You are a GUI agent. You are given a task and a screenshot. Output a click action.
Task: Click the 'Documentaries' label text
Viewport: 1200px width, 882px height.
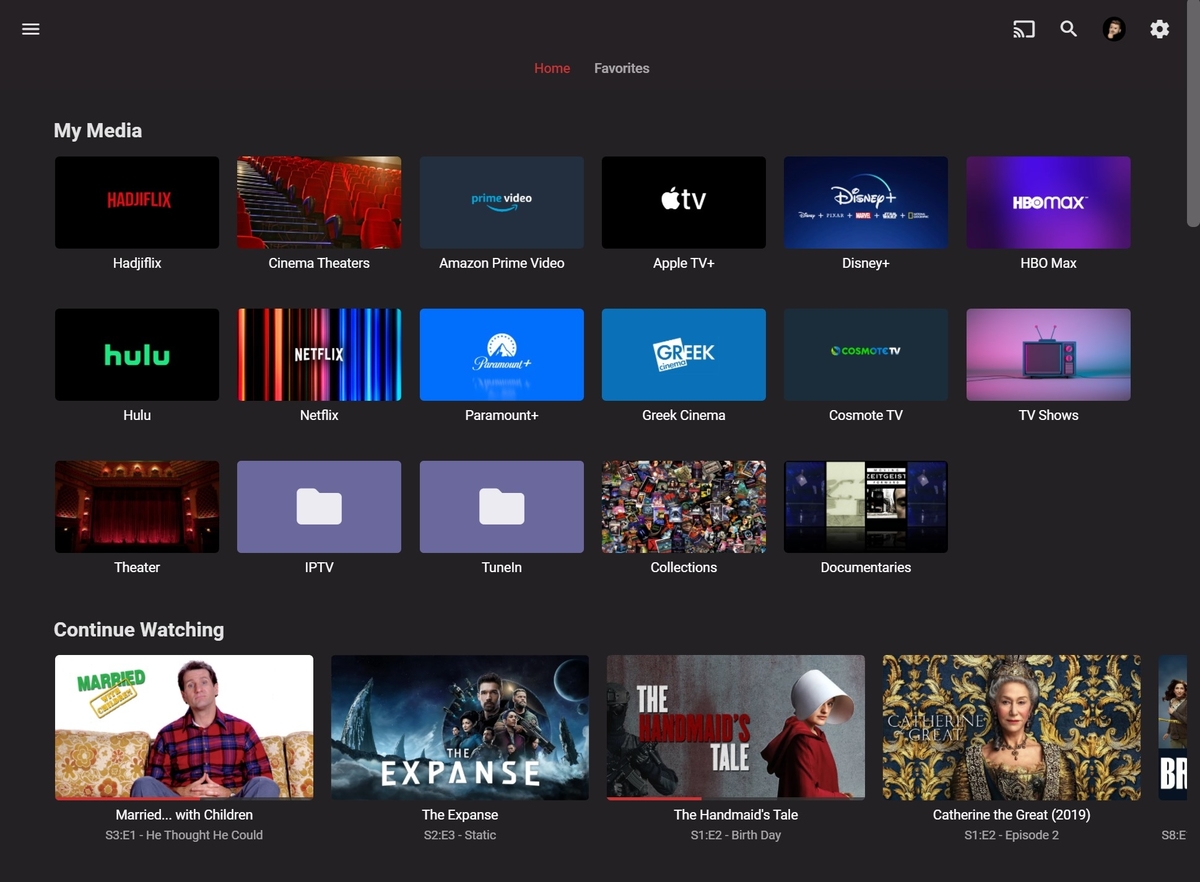pyautogui.click(x=866, y=567)
